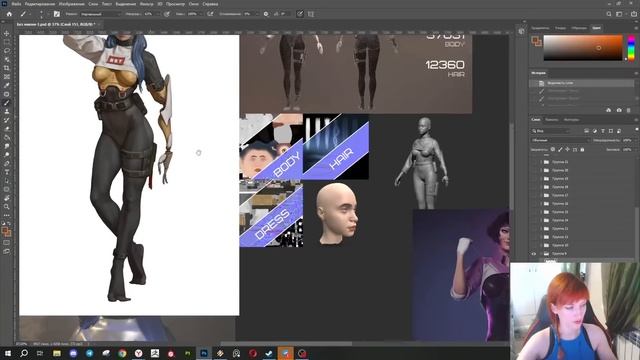Open the Редактирование menu
640x360 pixels.
tap(40, 4)
